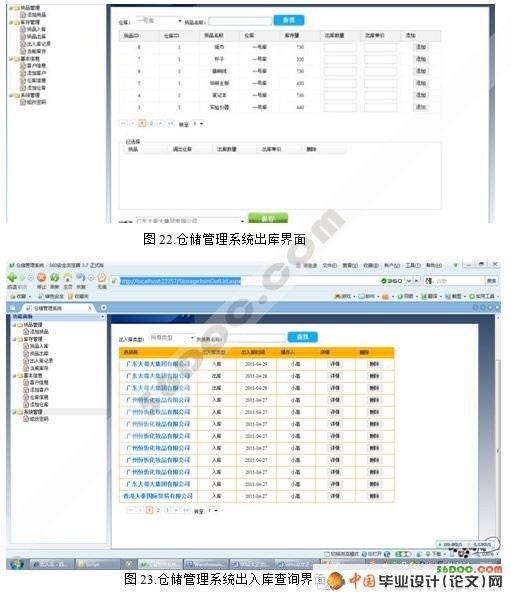Click the 翻译 icon on the plugin bar
The image size is (511, 597).
click(423, 296)
